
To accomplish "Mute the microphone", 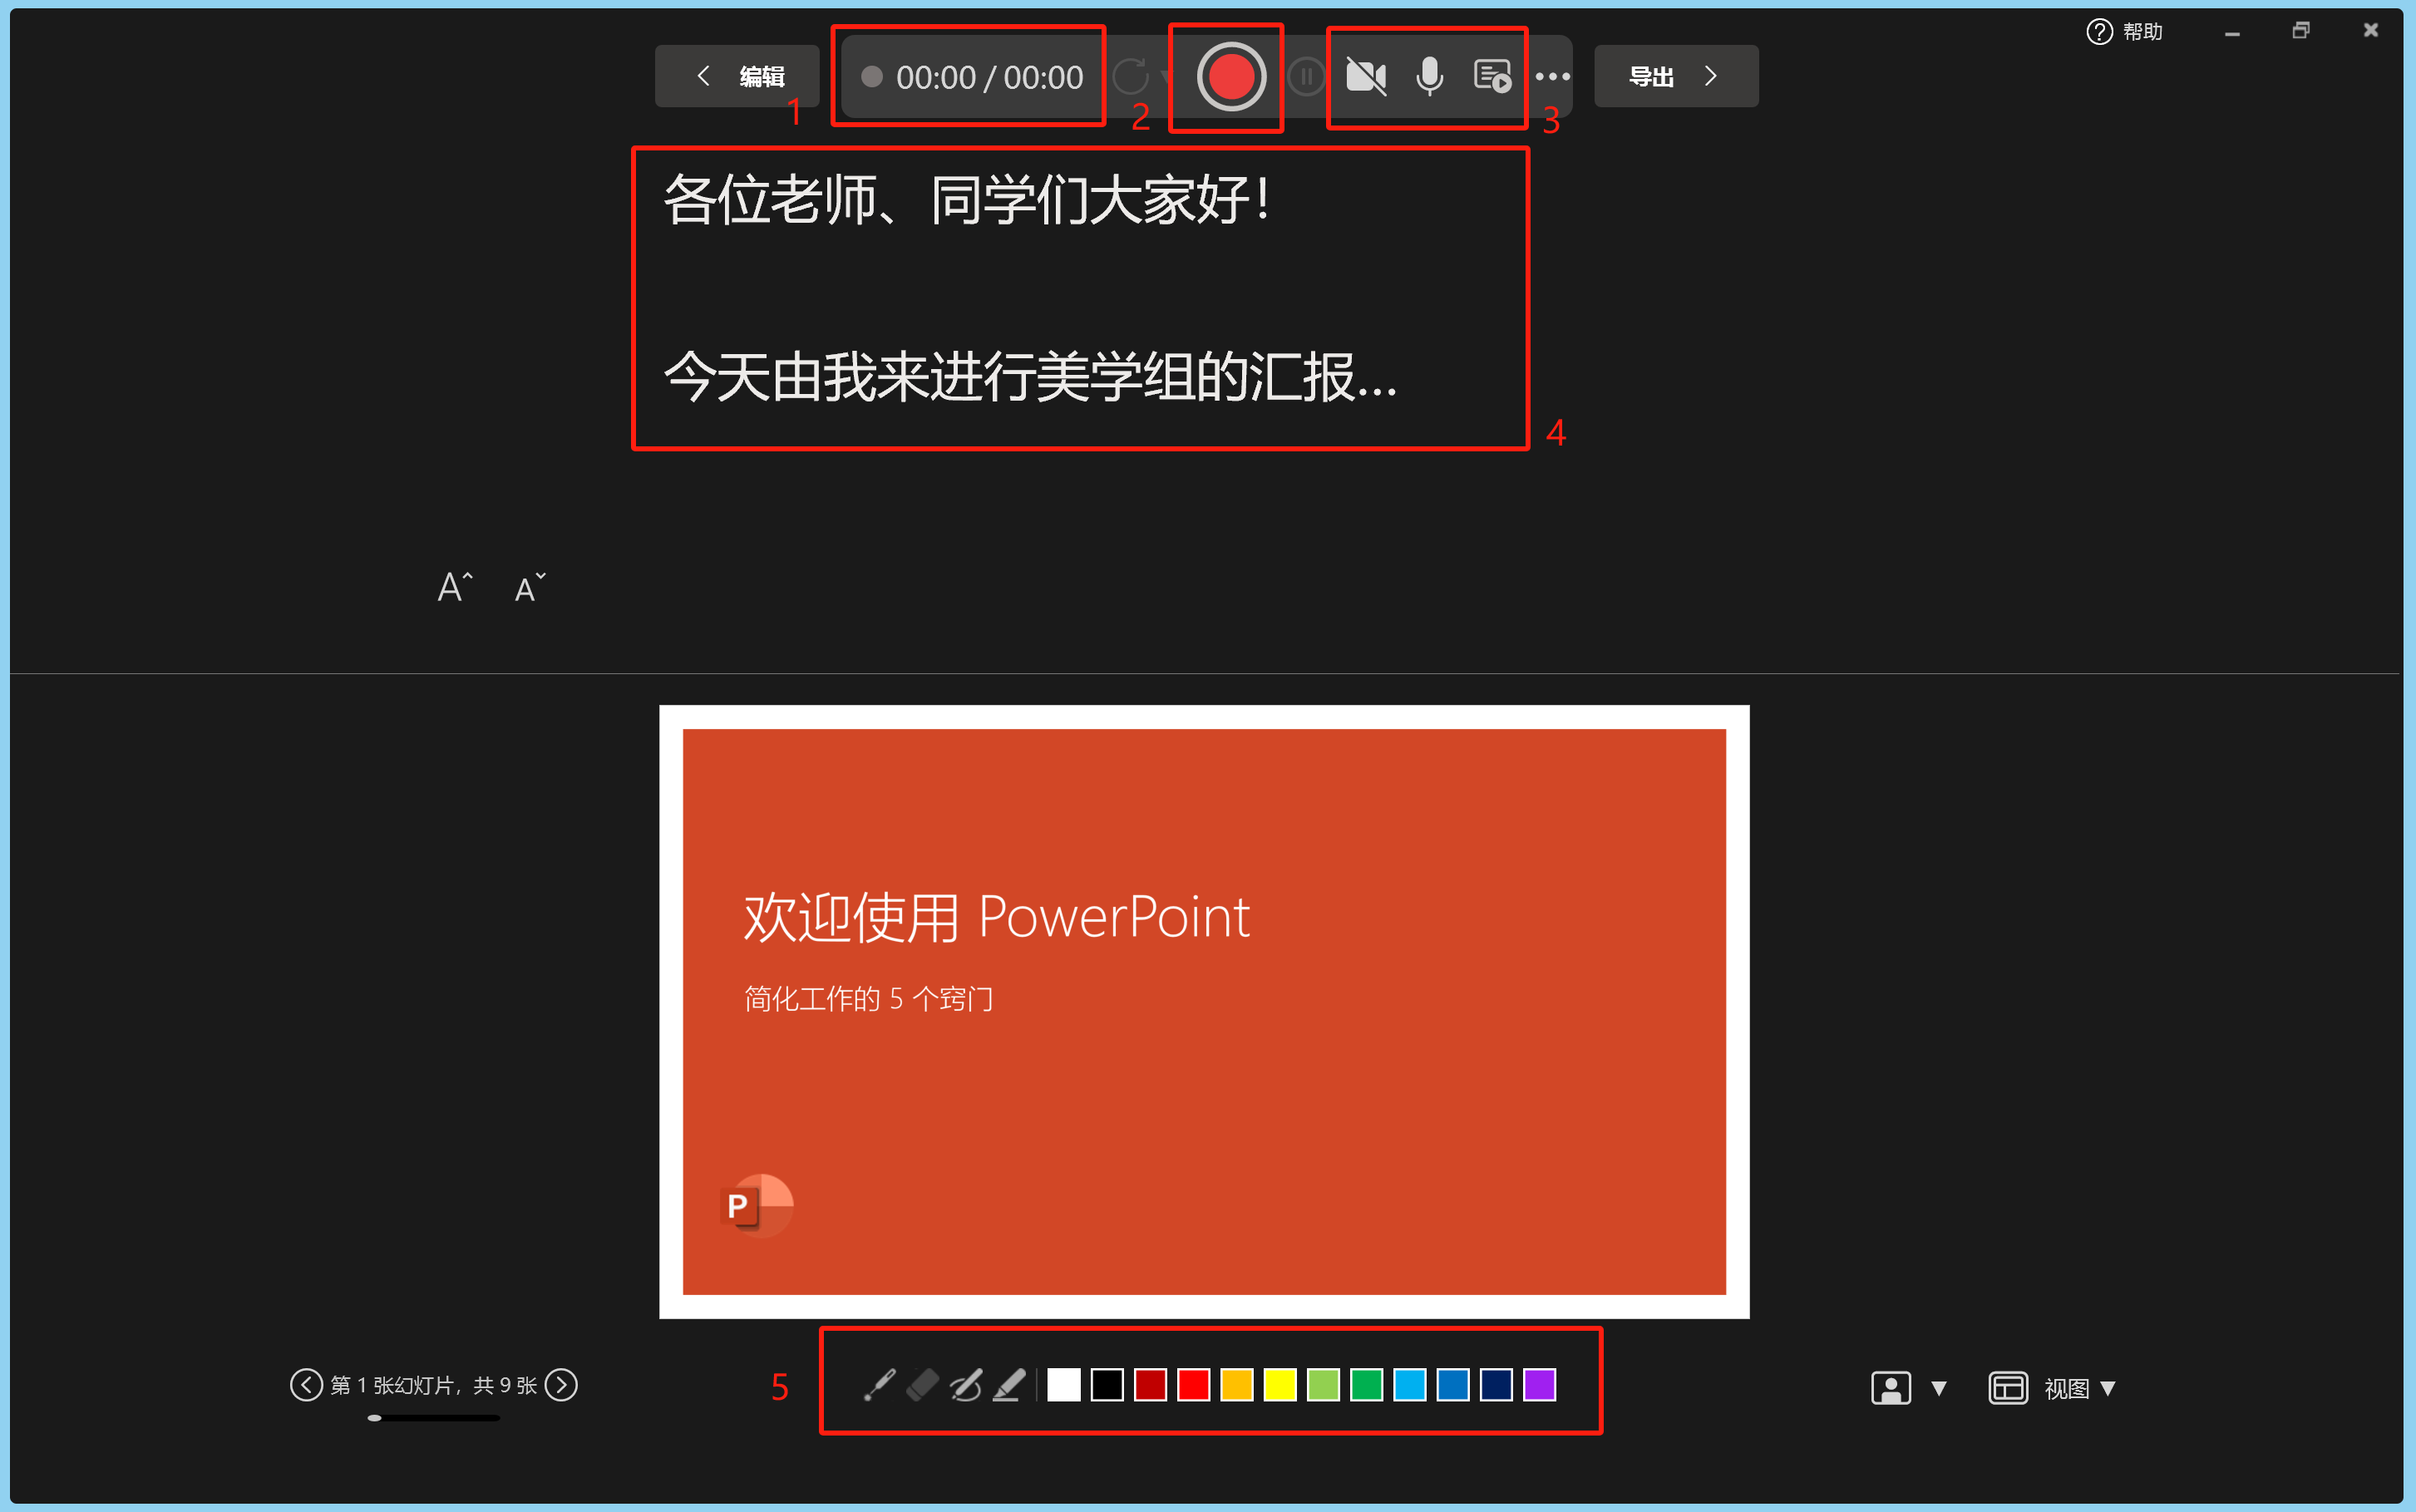I will [1429, 77].
